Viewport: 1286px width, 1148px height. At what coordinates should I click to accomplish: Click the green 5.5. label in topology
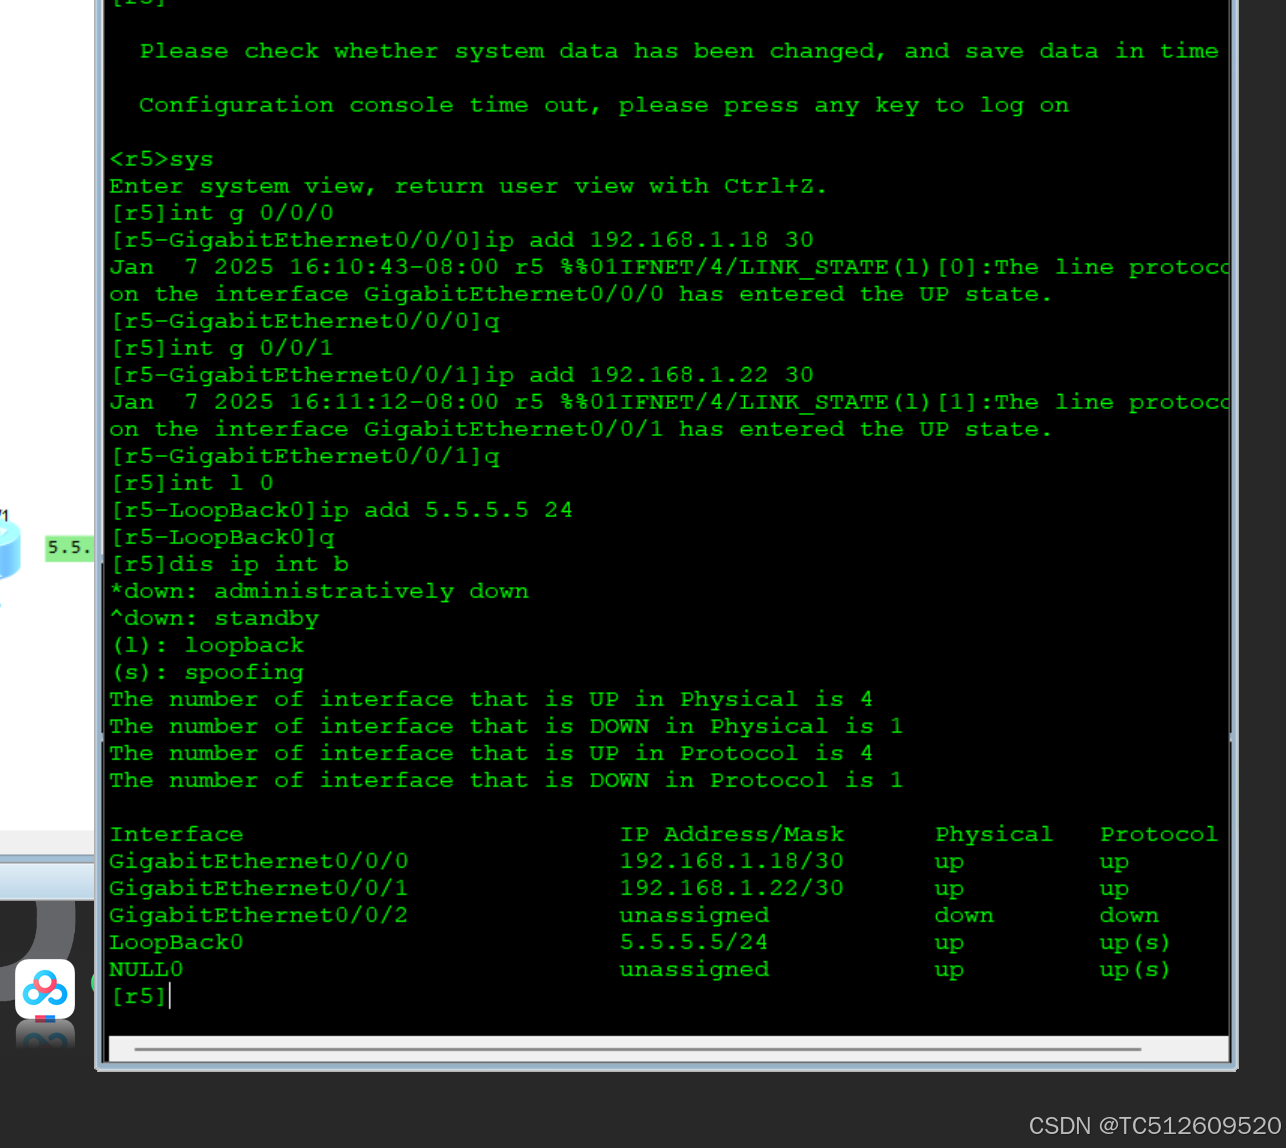pos(69,548)
